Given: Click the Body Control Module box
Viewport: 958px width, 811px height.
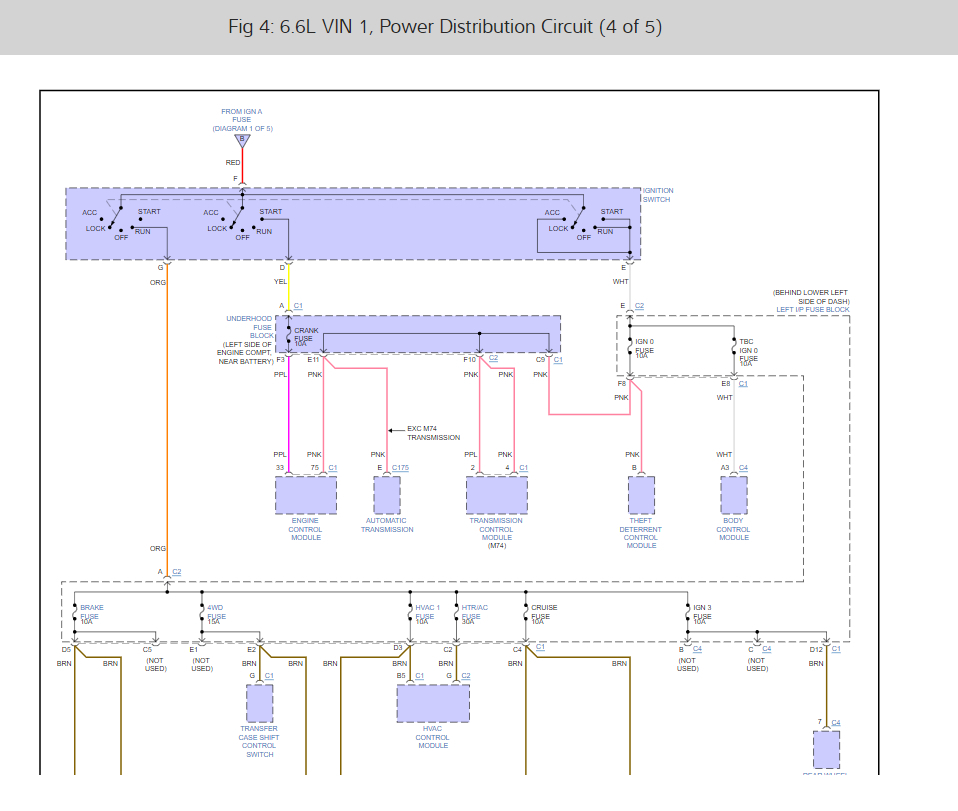Looking at the screenshot, I should pyautogui.click(x=734, y=495).
